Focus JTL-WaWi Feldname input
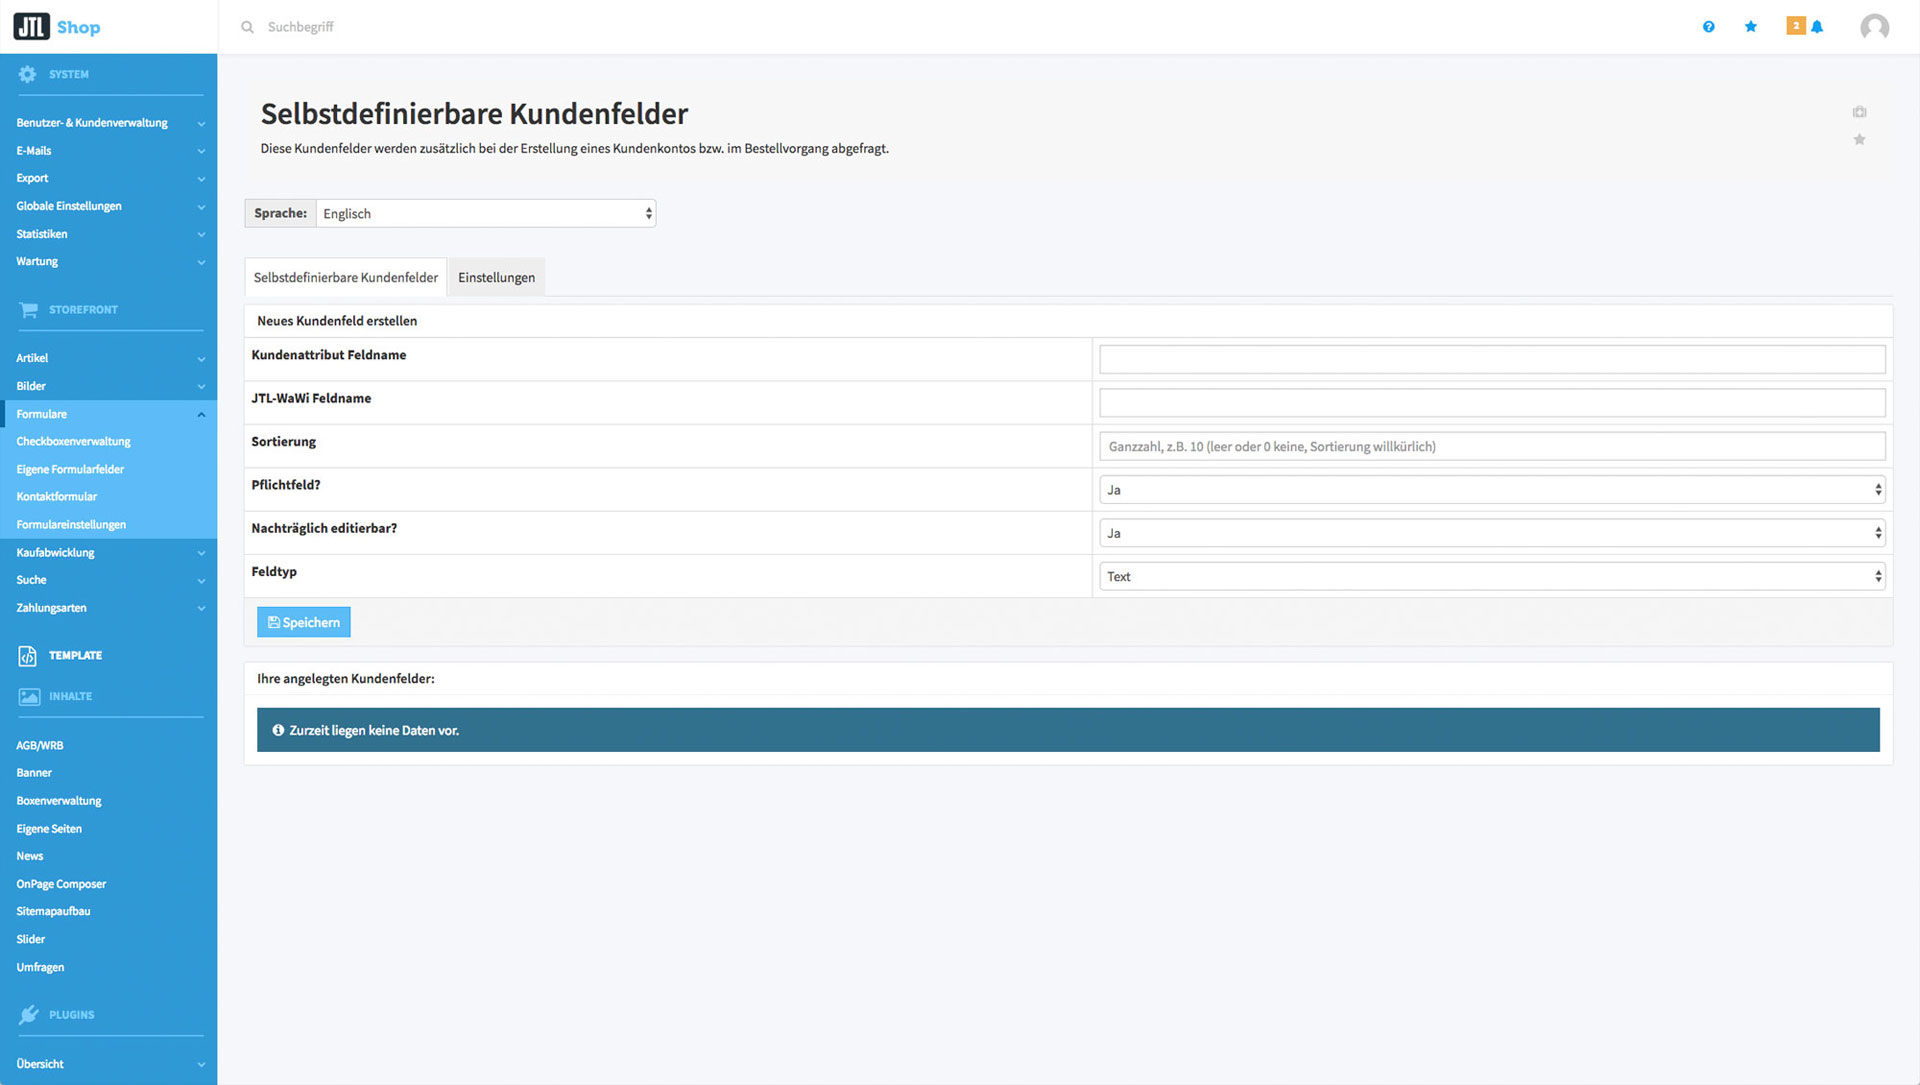Screen dimensions: 1920x1085 click(x=1492, y=403)
